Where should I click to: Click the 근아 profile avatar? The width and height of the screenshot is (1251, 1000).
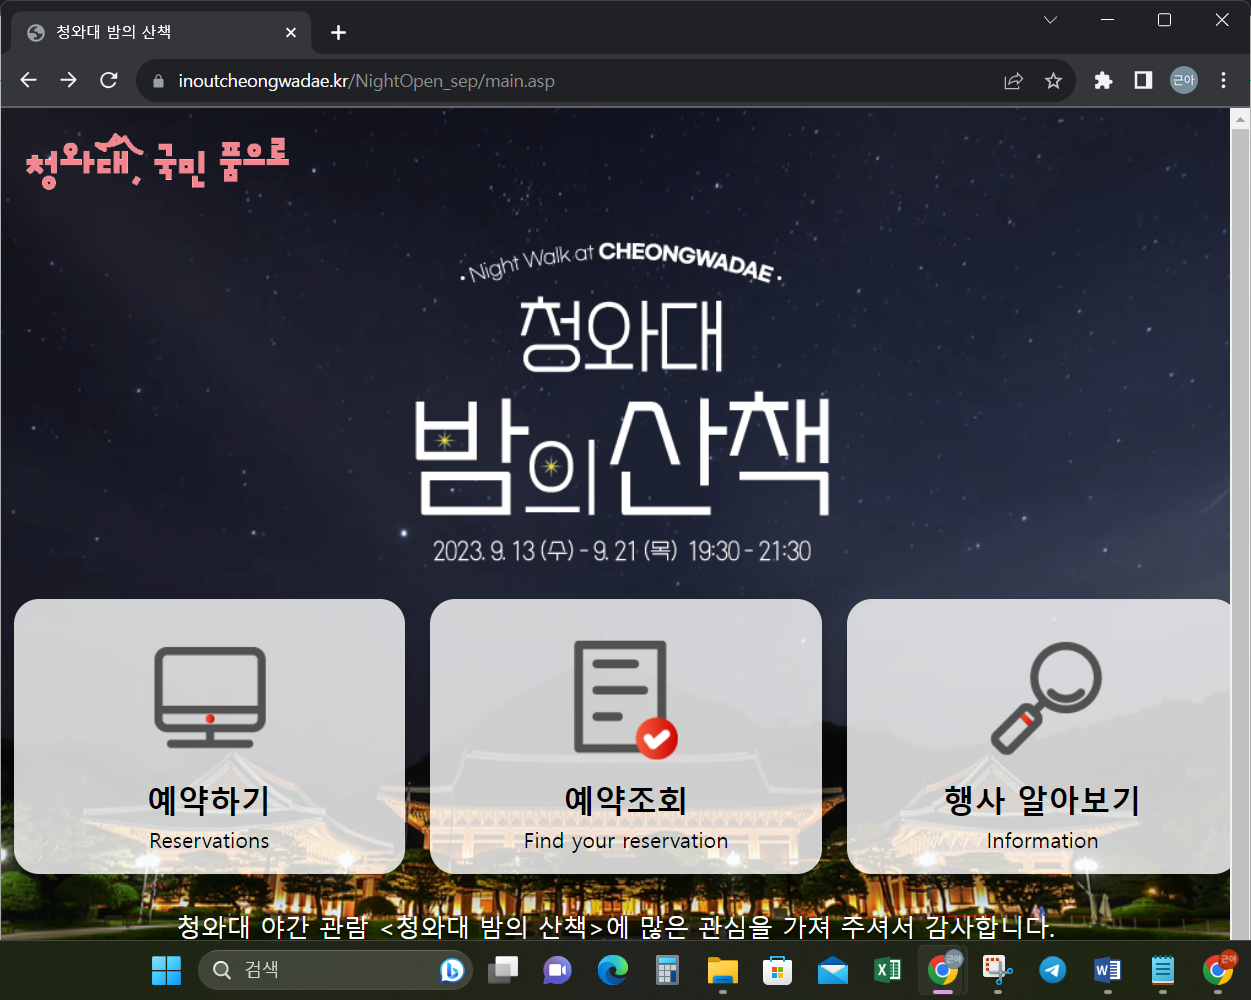(1183, 81)
